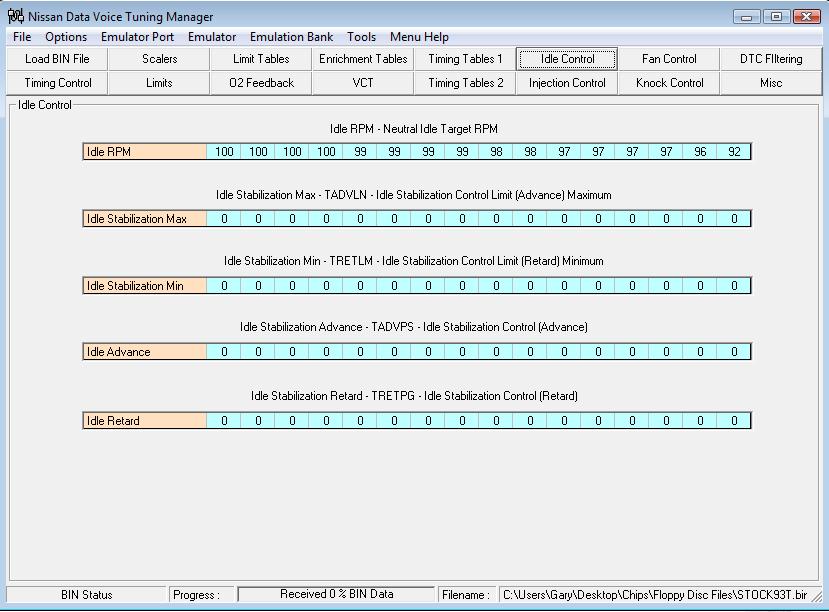Viewport: 829px width, 612px height.
Task: Select the Fan Control tab
Action: (x=669, y=59)
